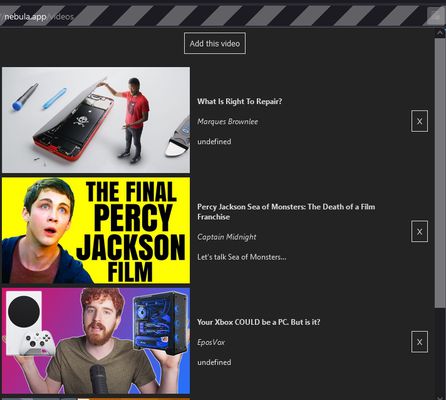Remove the 'What Is Right To Repair?' video
Image resolution: width=446 pixels, height=400 pixels.
pyautogui.click(x=419, y=121)
